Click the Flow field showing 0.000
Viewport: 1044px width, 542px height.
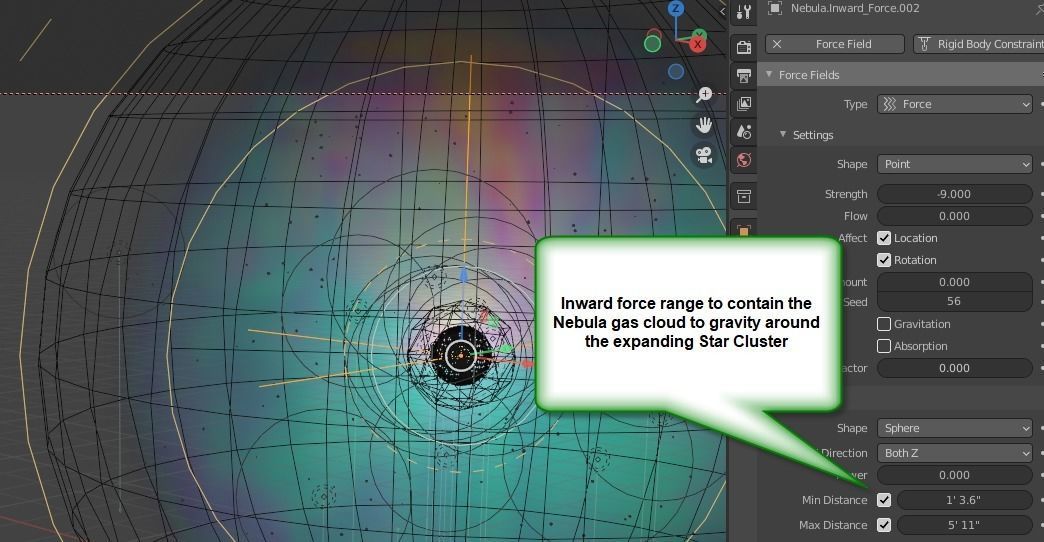point(955,216)
